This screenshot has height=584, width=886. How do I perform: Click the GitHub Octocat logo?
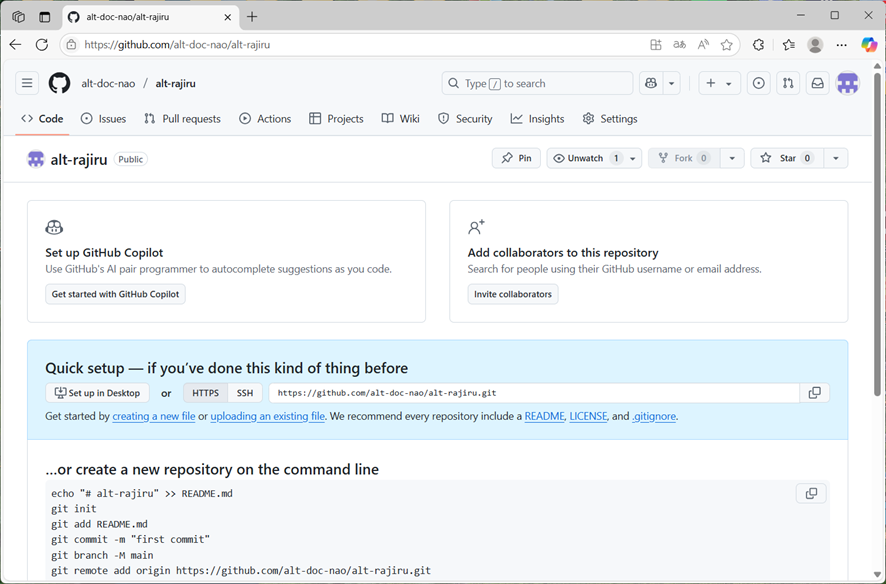point(59,84)
